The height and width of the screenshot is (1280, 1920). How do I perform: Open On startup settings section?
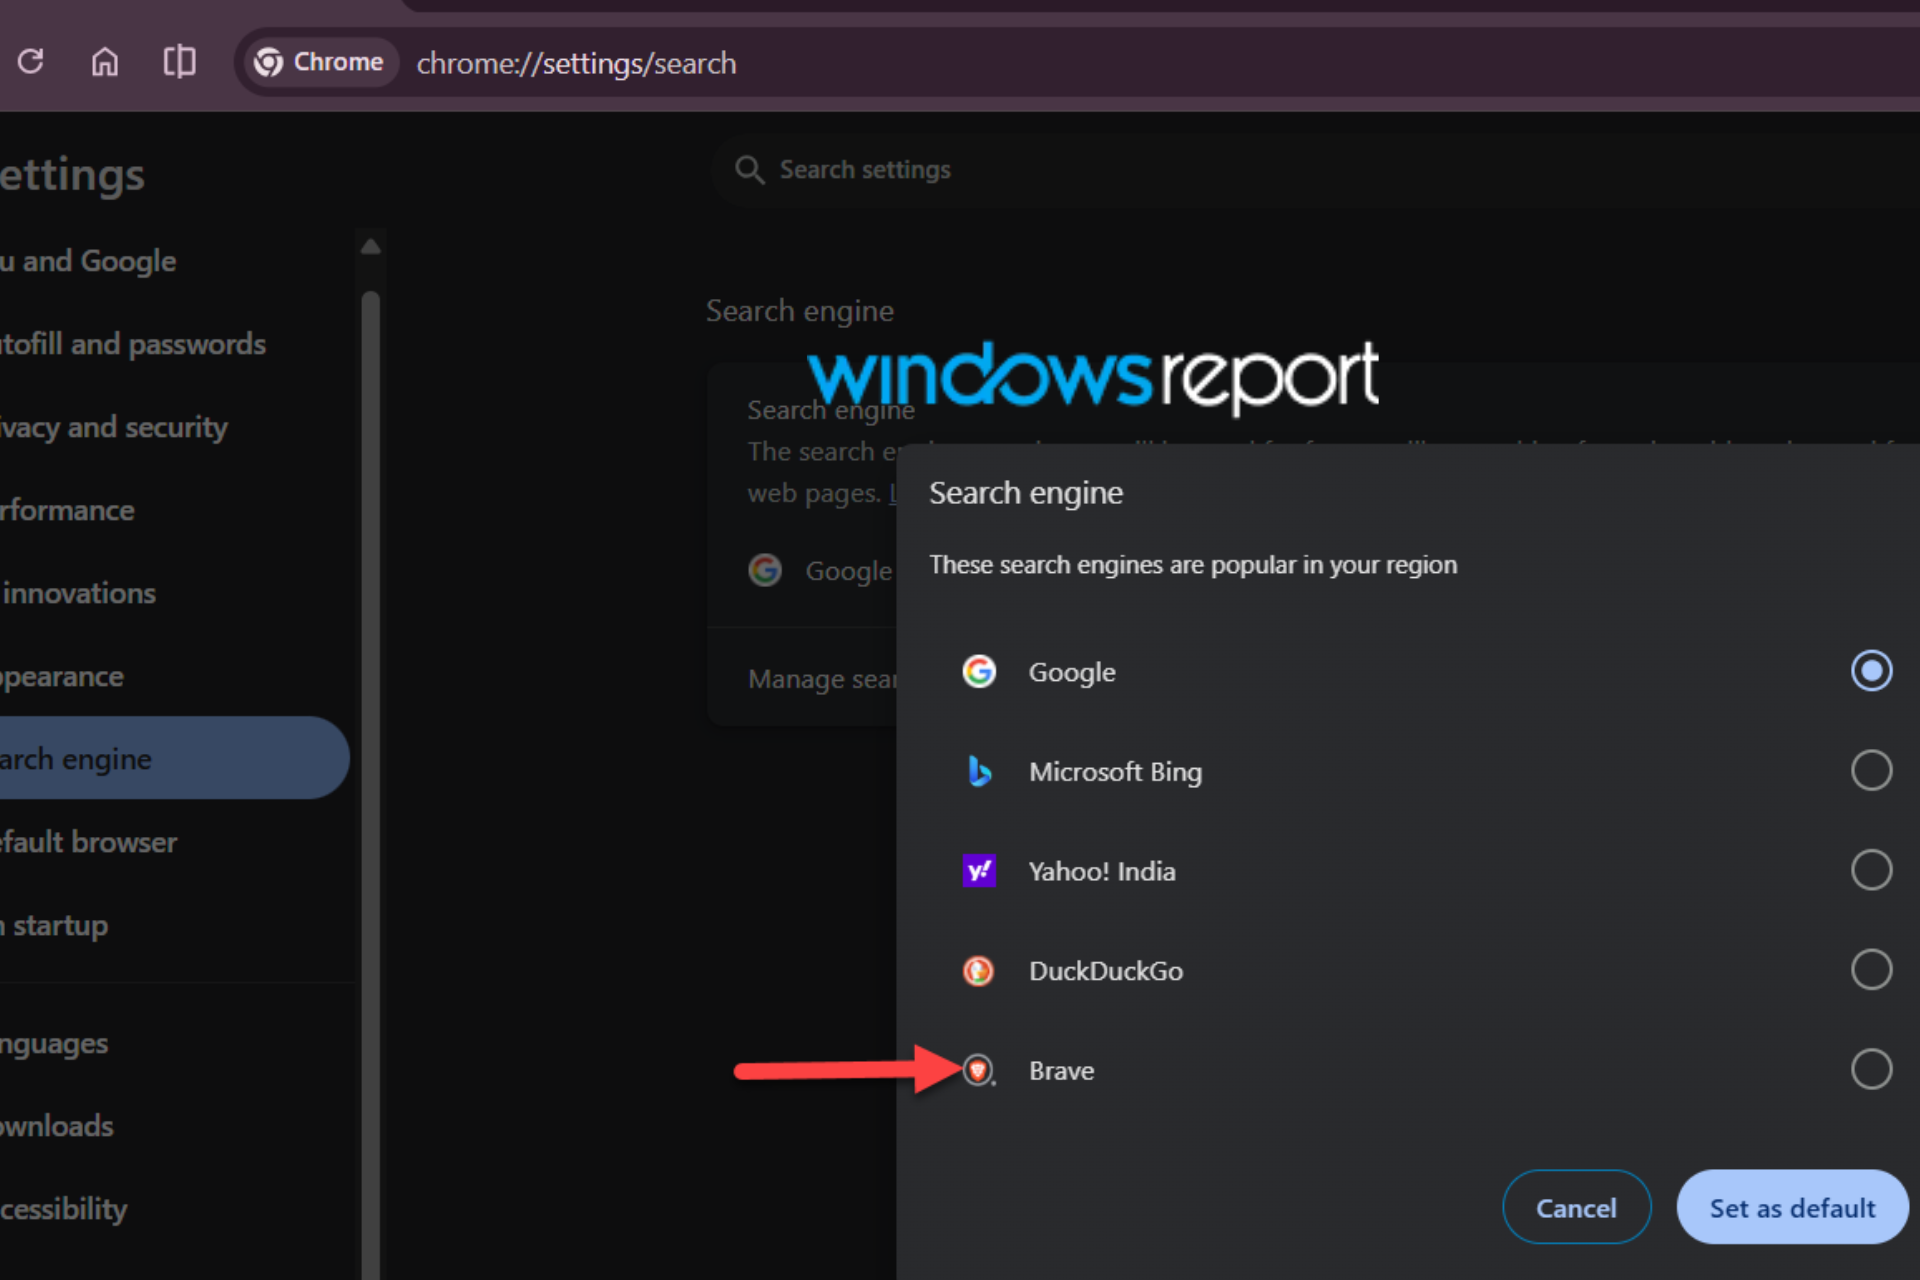(x=175, y=925)
